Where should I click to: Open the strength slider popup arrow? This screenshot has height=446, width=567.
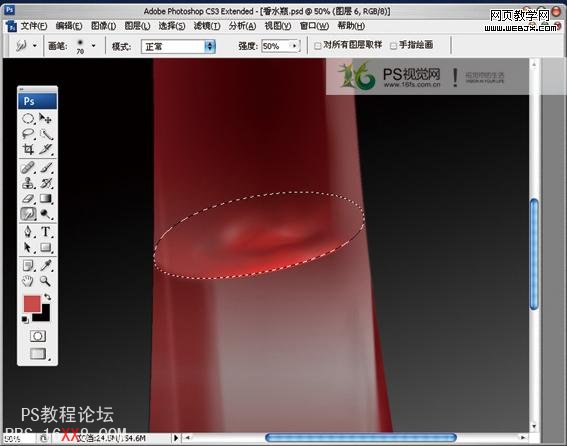pos(295,46)
